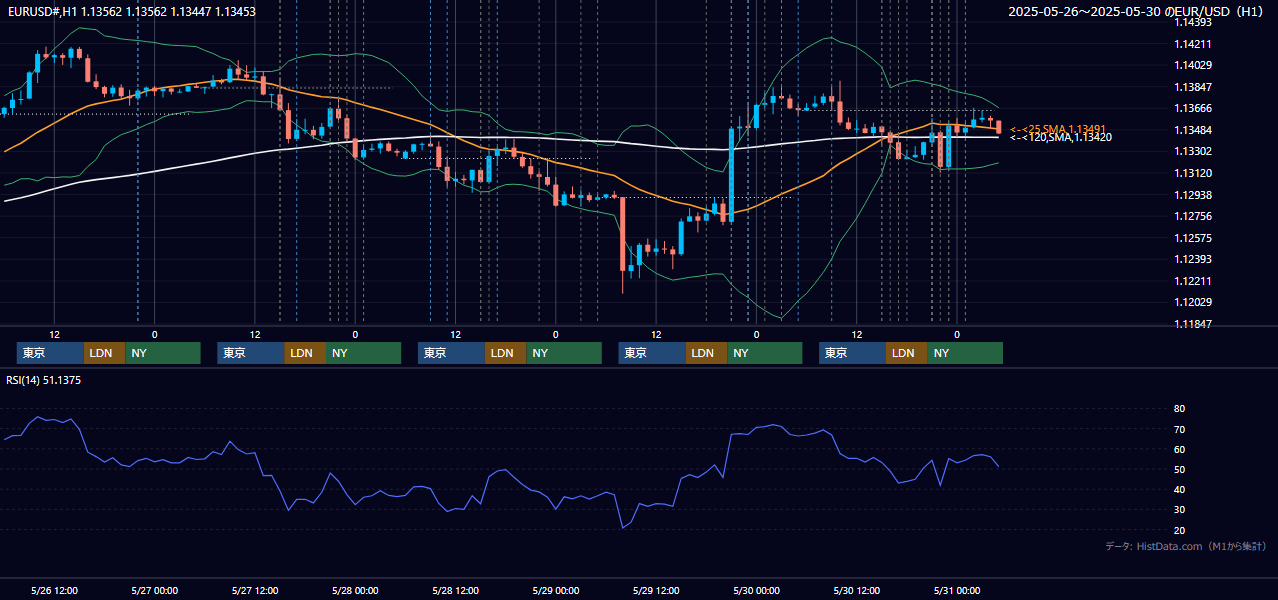
Task: Select the 1.14211 price axis label
Action: click(1192, 44)
